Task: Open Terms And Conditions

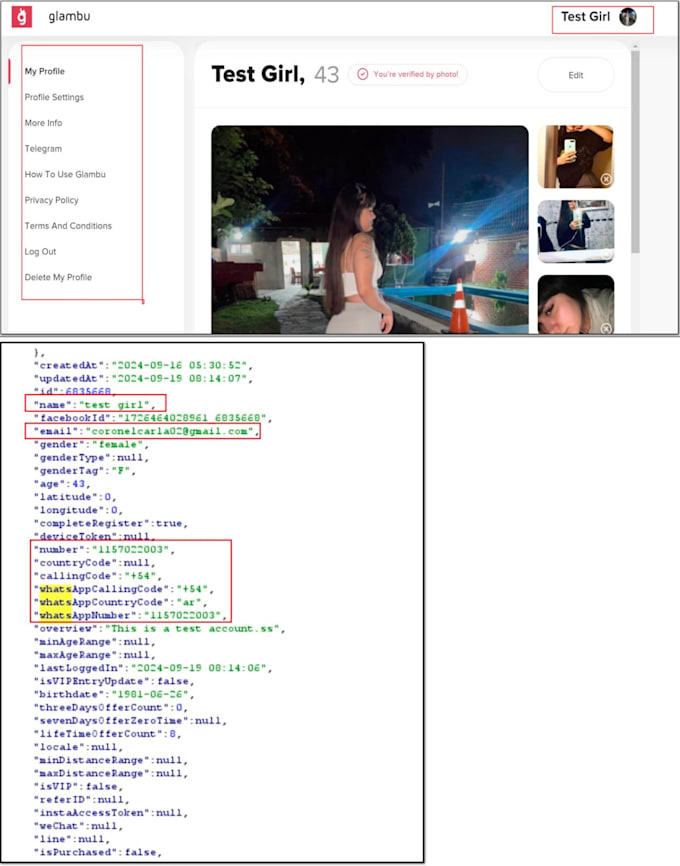Action: (68, 225)
